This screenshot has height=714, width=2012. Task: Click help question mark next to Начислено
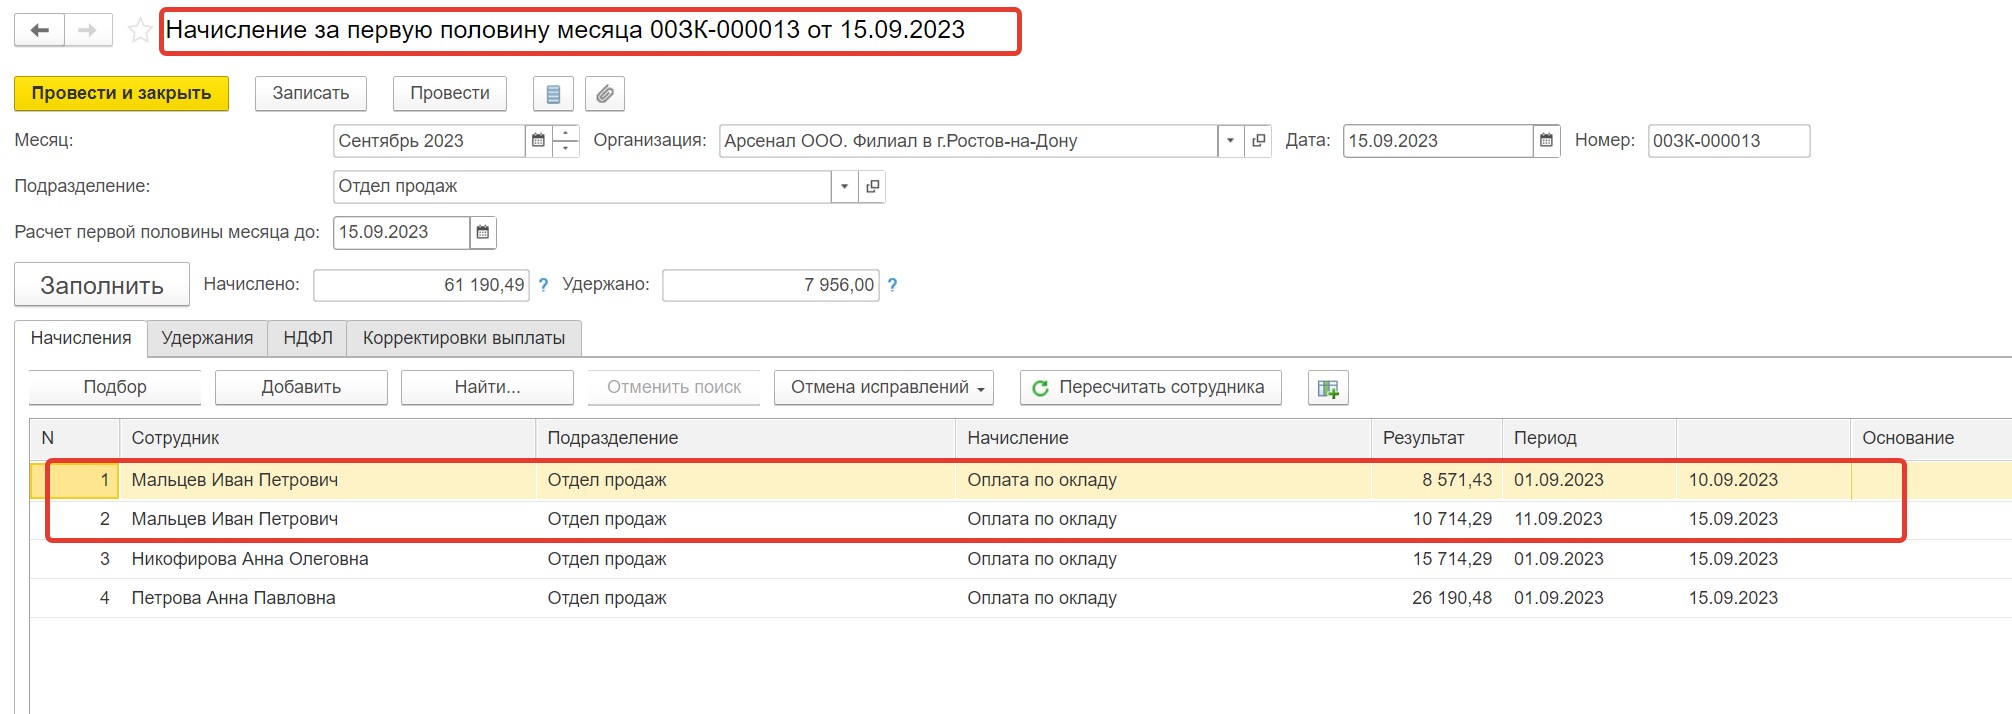(x=543, y=285)
